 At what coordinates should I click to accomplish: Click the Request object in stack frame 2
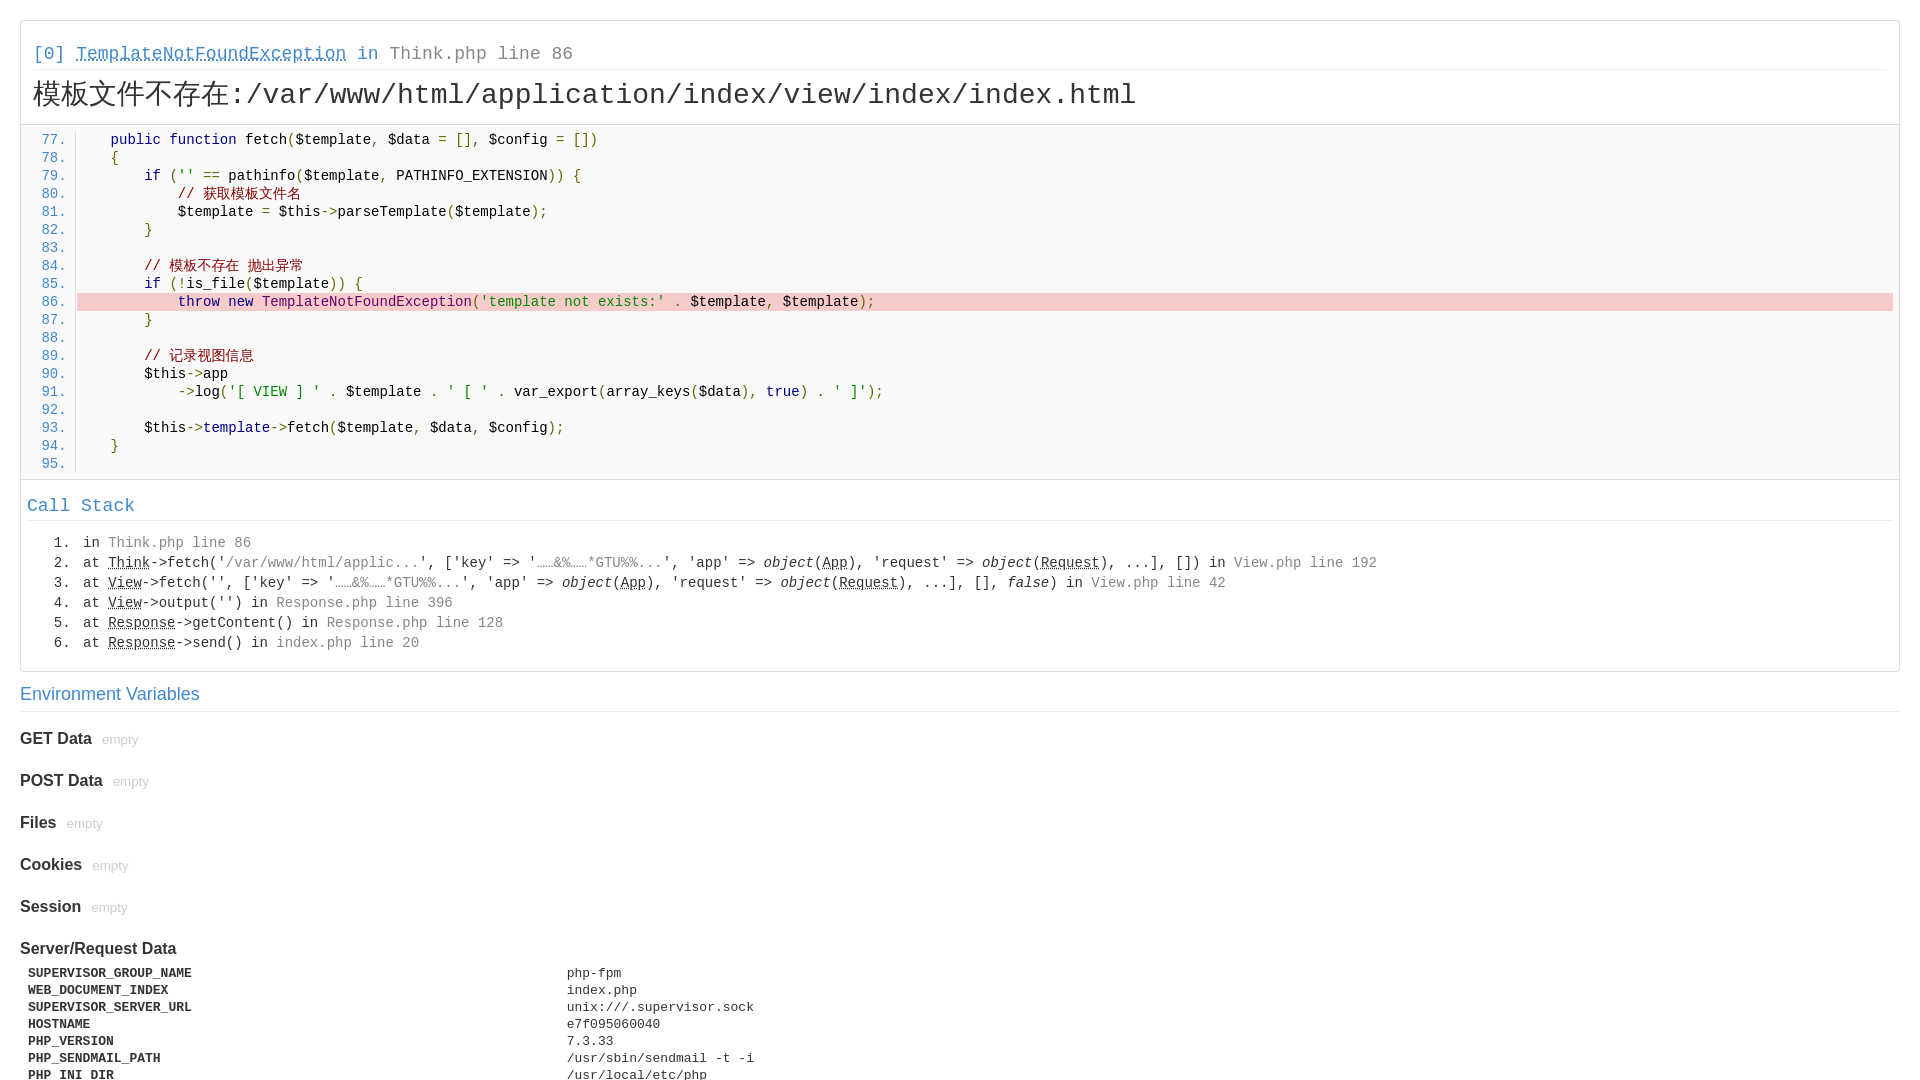[1070, 563]
